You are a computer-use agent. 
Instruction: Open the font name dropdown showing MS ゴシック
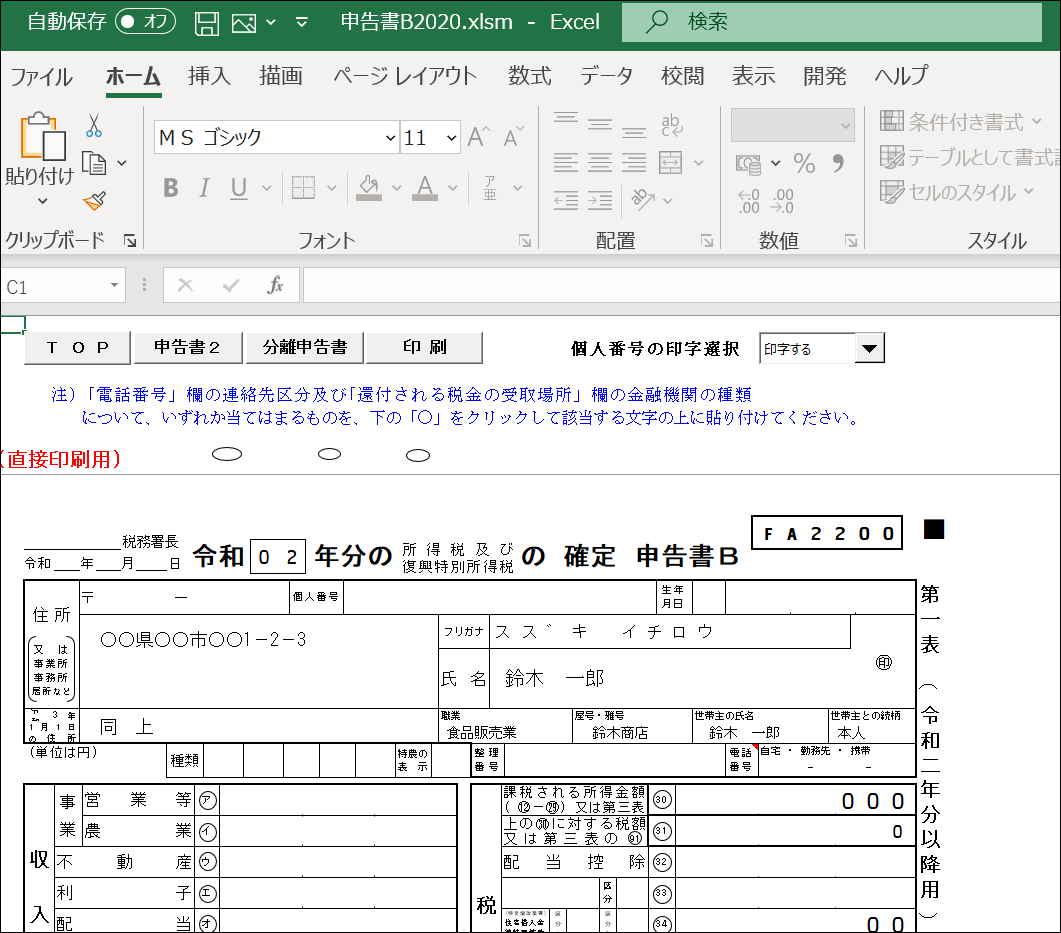pyautogui.click(x=390, y=137)
